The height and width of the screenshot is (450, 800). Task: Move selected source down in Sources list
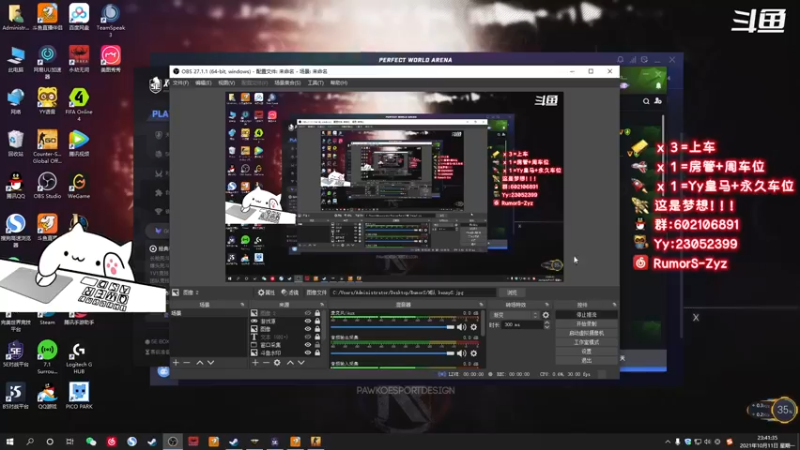(x=301, y=362)
